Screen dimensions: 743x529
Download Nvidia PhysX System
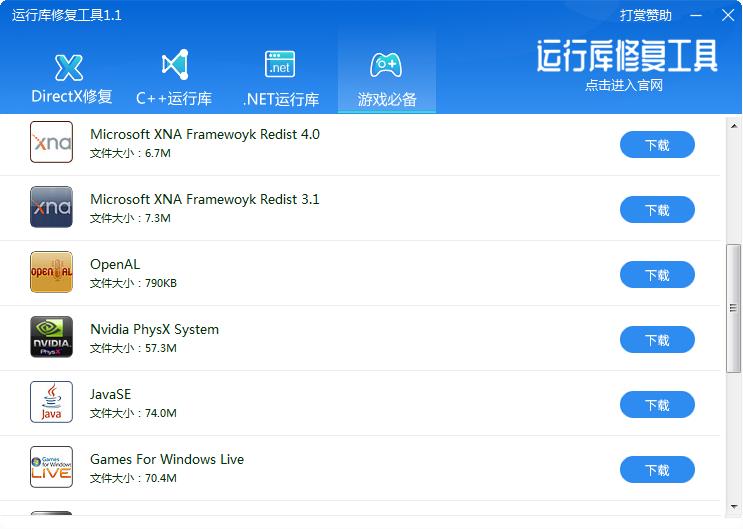[657, 339]
